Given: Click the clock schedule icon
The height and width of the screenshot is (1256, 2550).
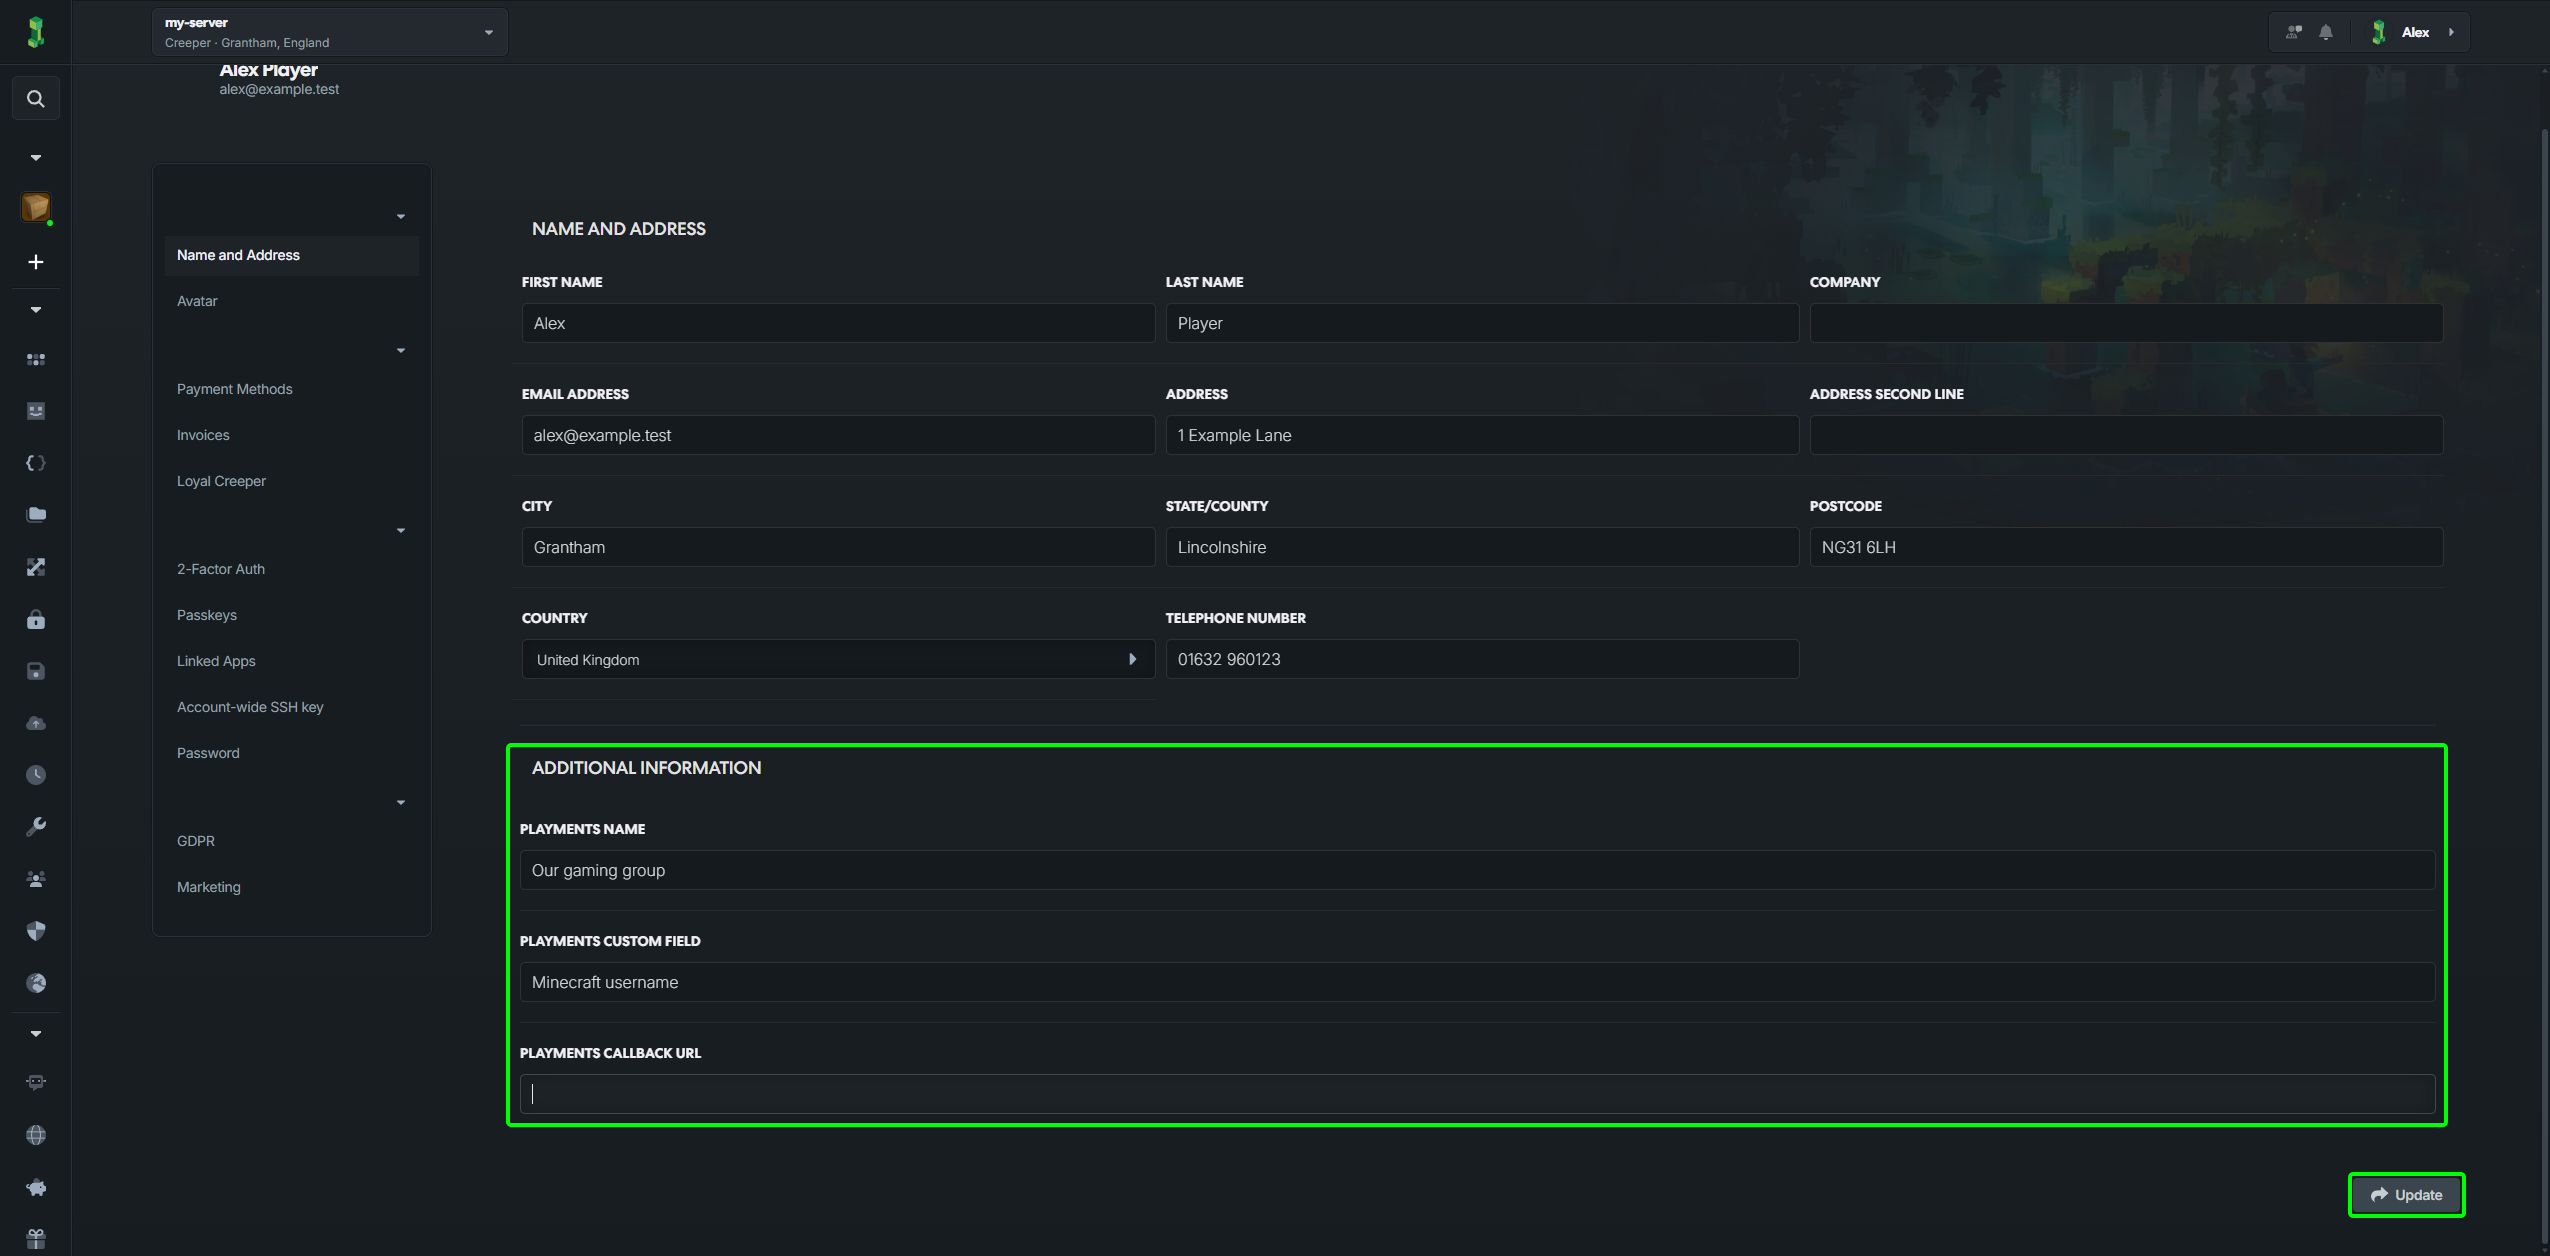Looking at the screenshot, I should [36, 775].
